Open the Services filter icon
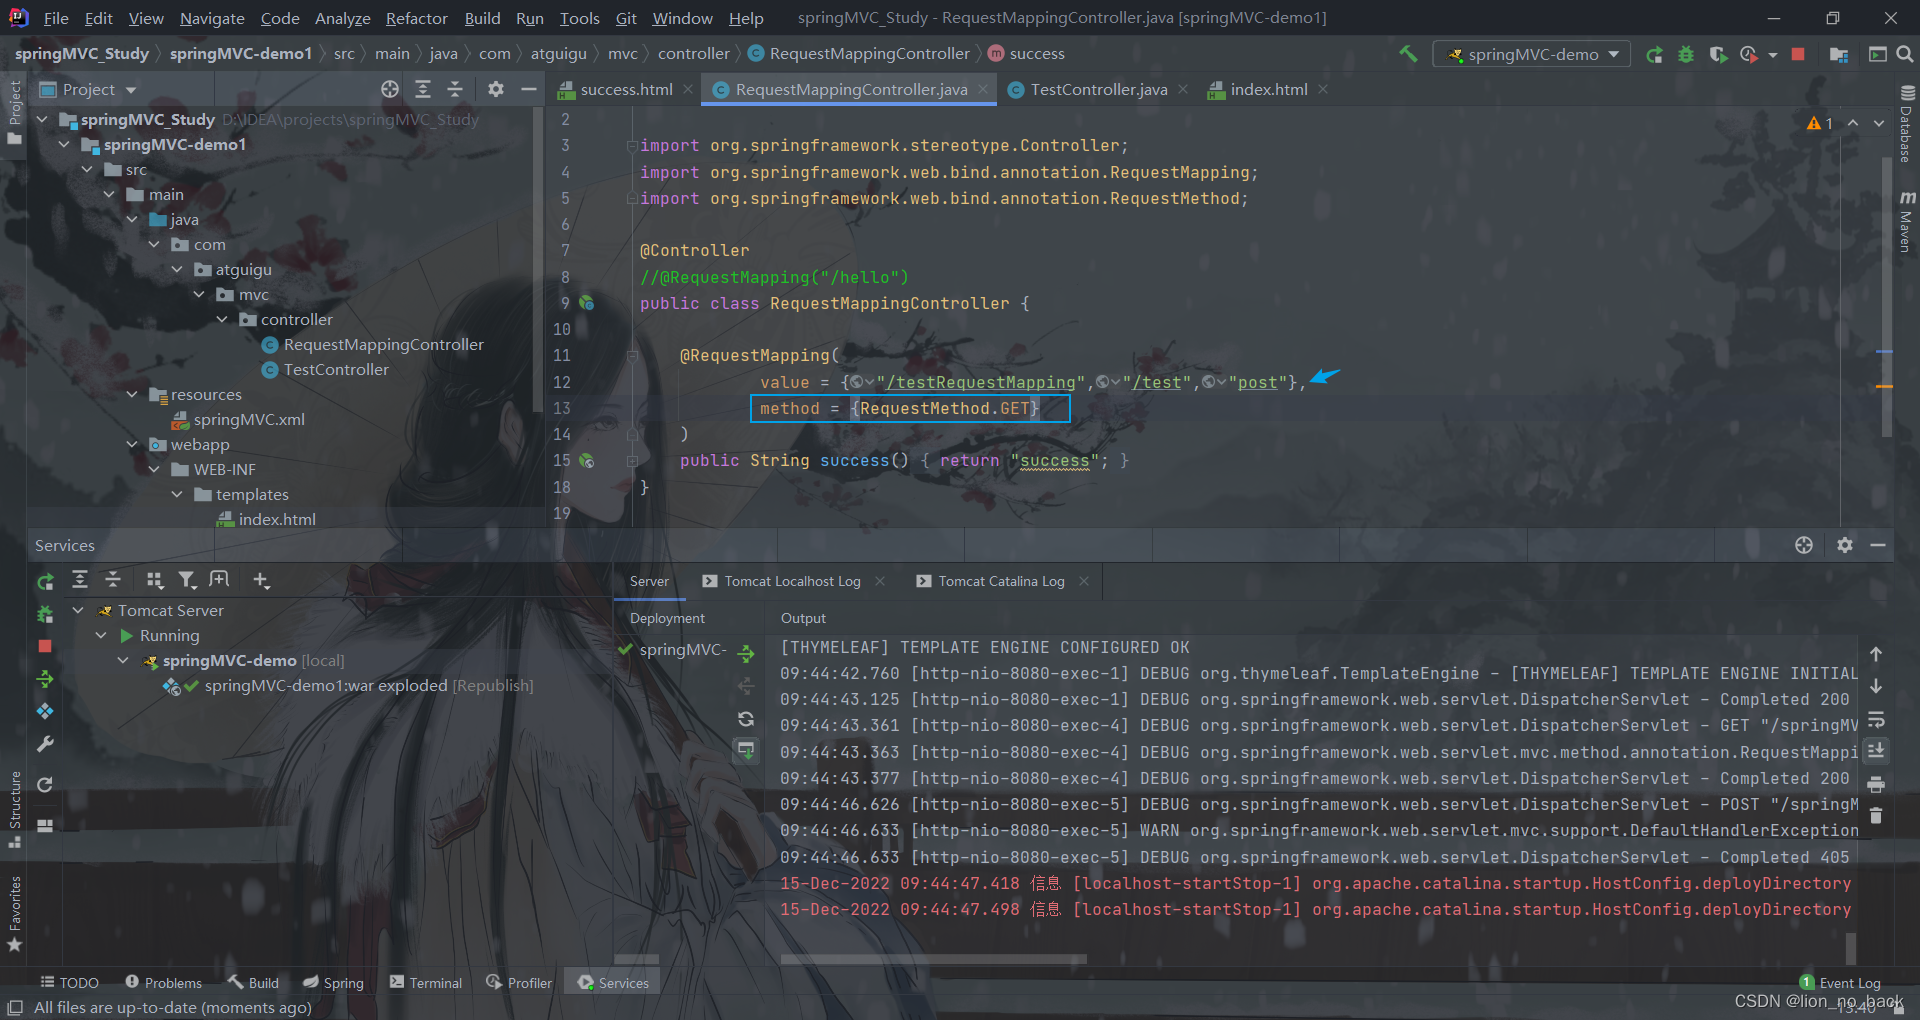Screen dimensions: 1920x1020 [187, 580]
